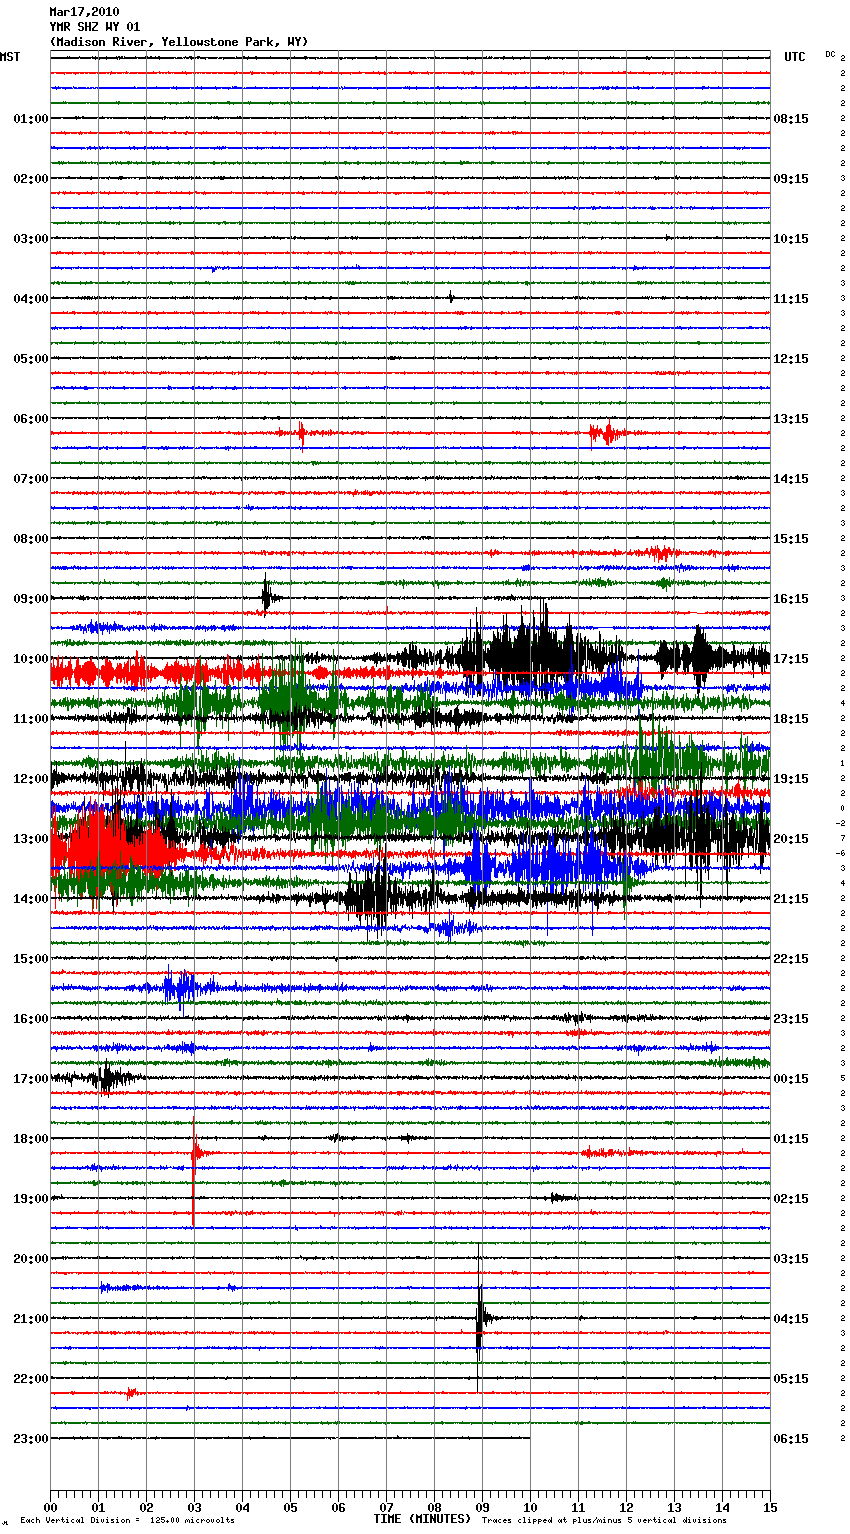Image resolution: width=850 pixels, height=1534 pixels.
Task: Select the 09:00 MST time label
Action: (x=30, y=599)
